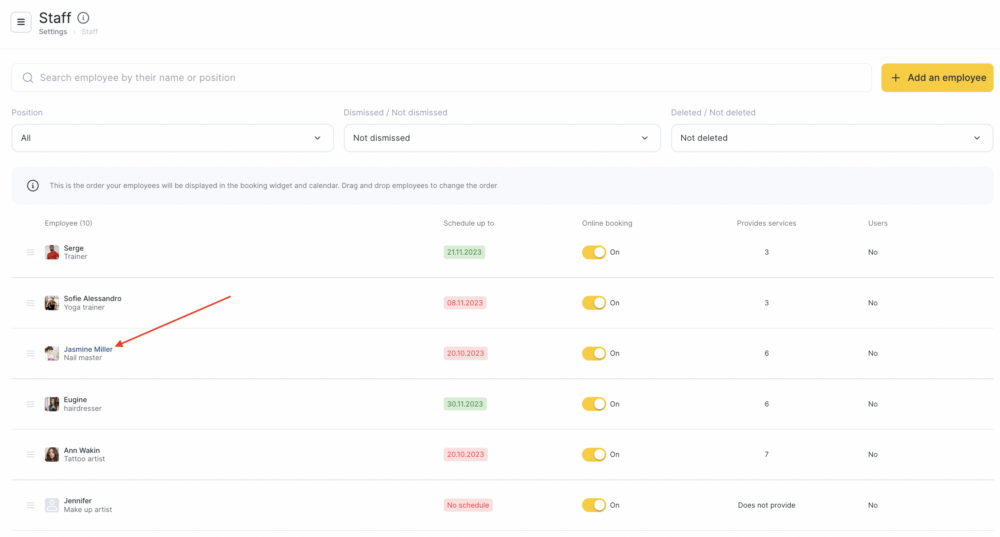Click drag handle for Jennifer row
The height and width of the screenshot is (537, 1000).
pyautogui.click(x=30, y=505)
